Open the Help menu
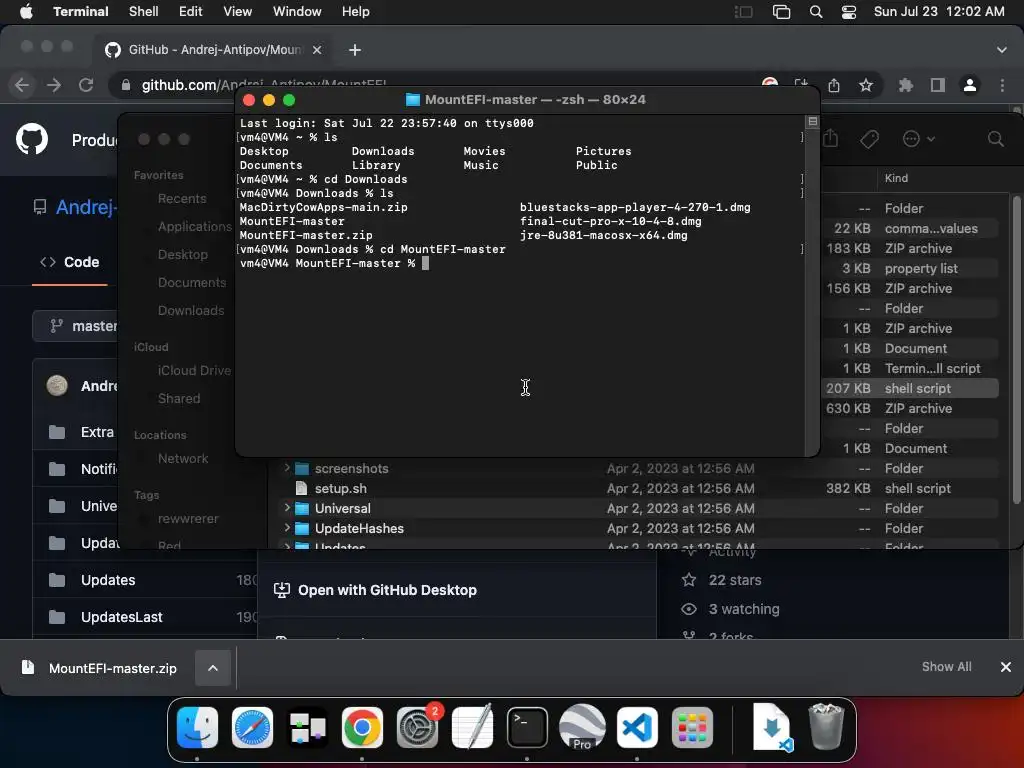This screenshot has width=1024, height=768. (355, 11)
